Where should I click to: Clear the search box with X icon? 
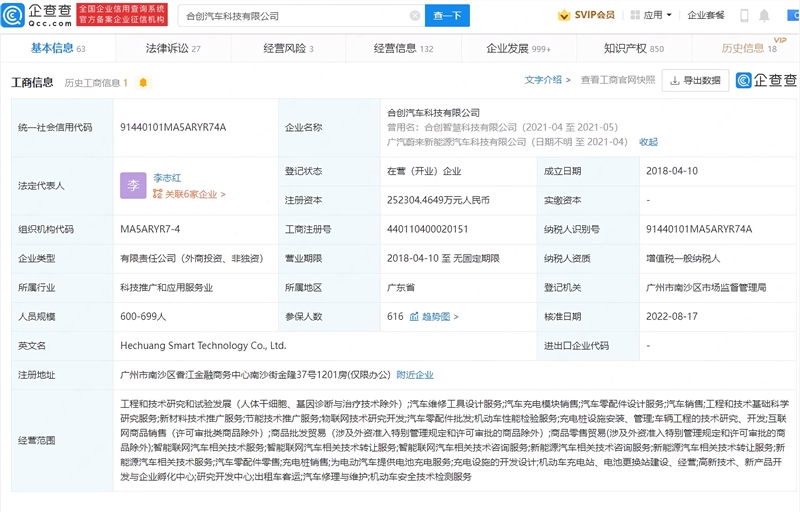415,16
